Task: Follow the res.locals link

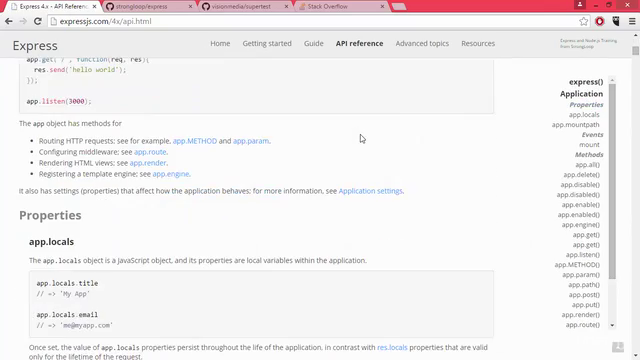Action: pos(392,347)
